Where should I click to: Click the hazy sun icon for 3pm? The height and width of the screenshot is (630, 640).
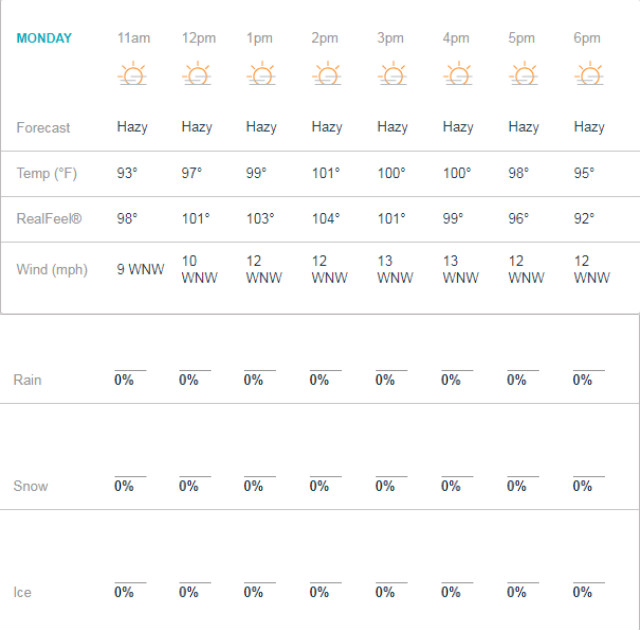392,73
